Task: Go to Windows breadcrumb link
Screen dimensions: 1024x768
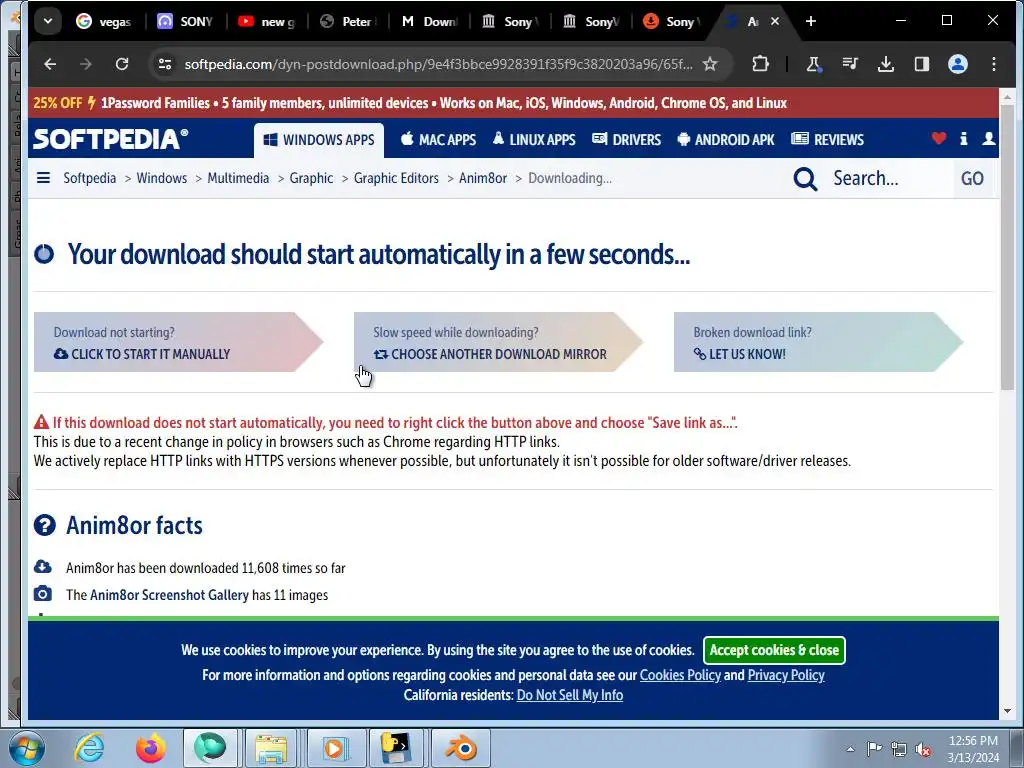Action: click(161, 178)
